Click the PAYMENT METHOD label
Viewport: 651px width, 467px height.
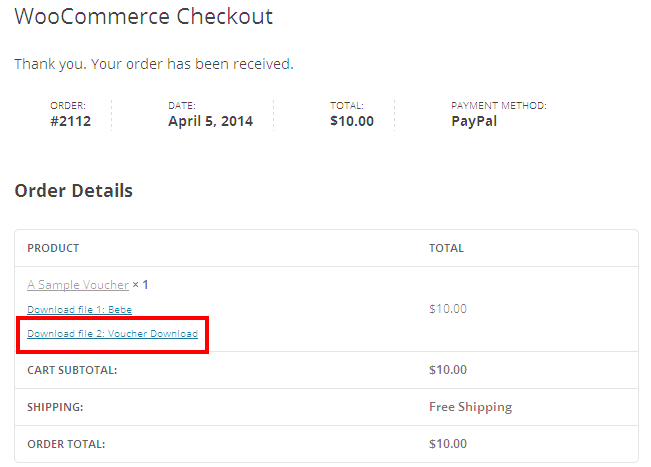[x=498, y=105]
